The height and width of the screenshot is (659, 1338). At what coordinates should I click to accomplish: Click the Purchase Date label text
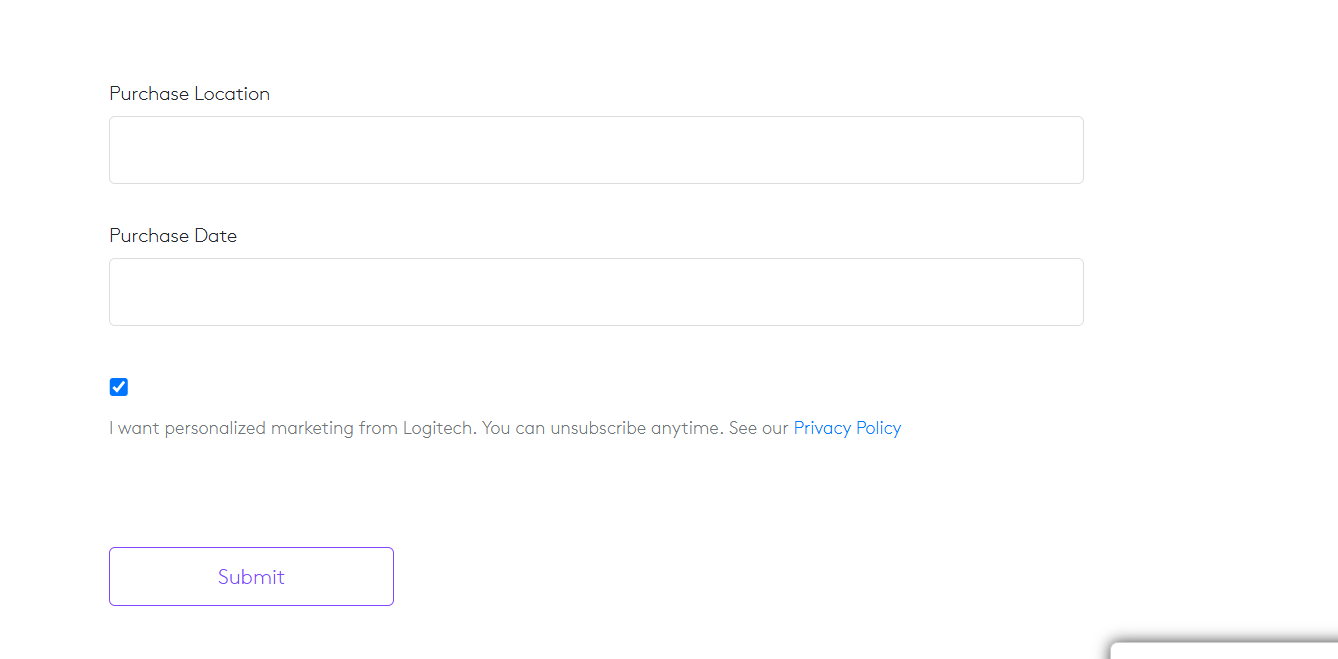173,236
